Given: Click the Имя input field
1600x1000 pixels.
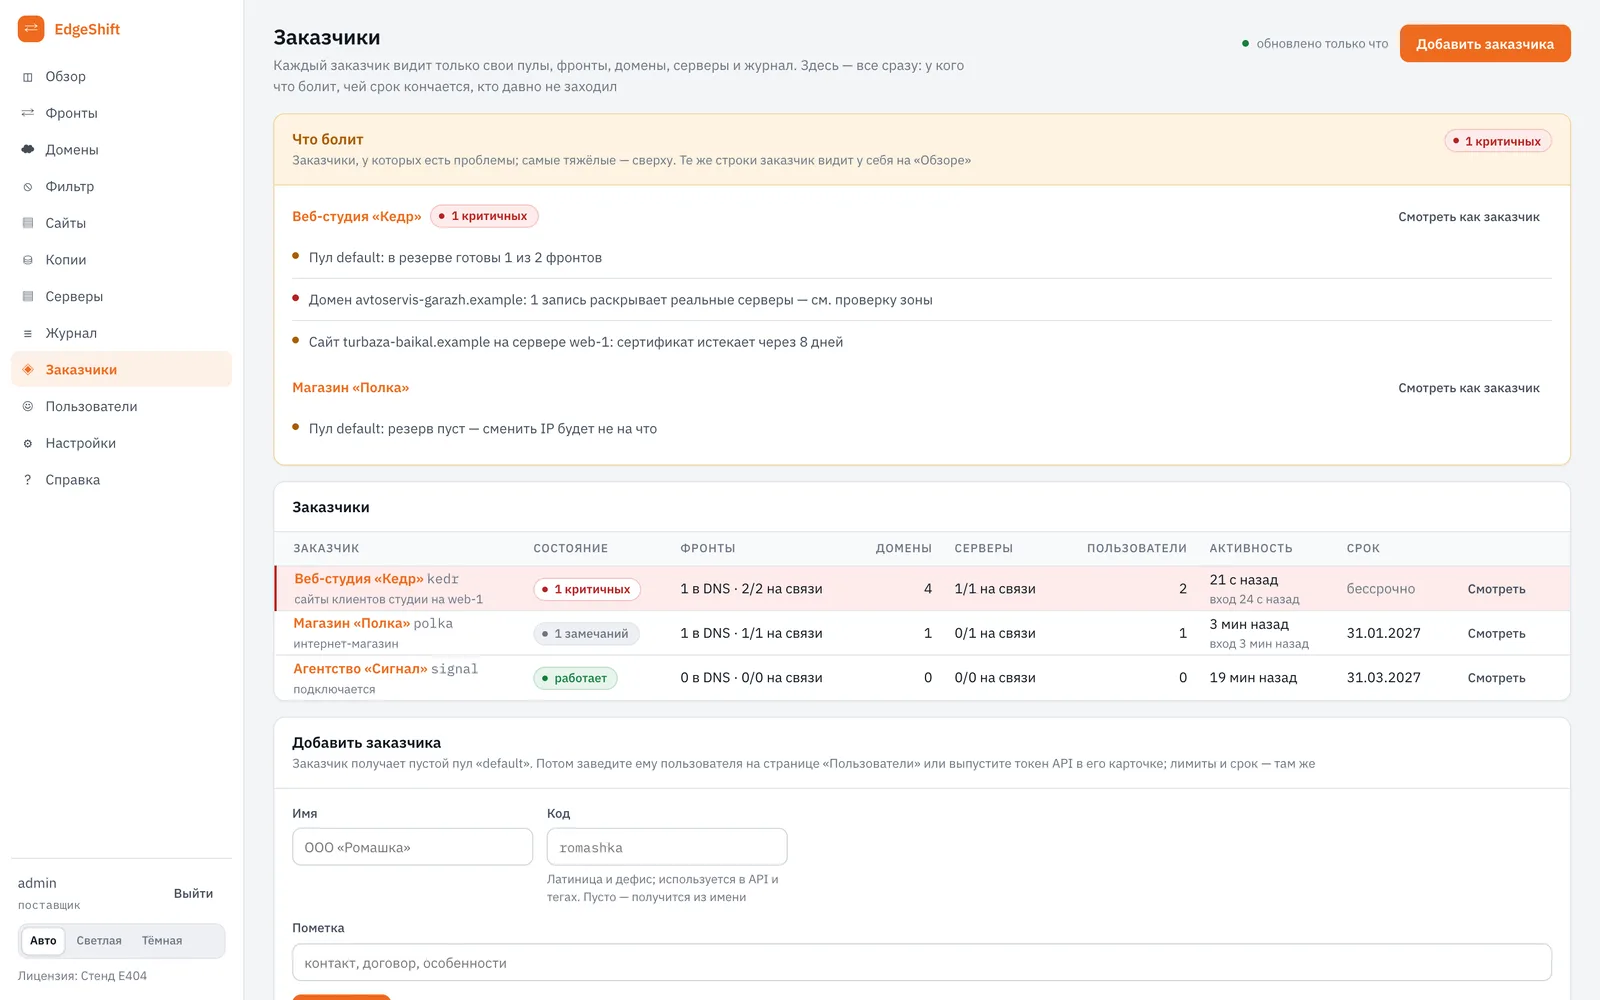Looking at the screenshot, I should (x=412, y=847).
